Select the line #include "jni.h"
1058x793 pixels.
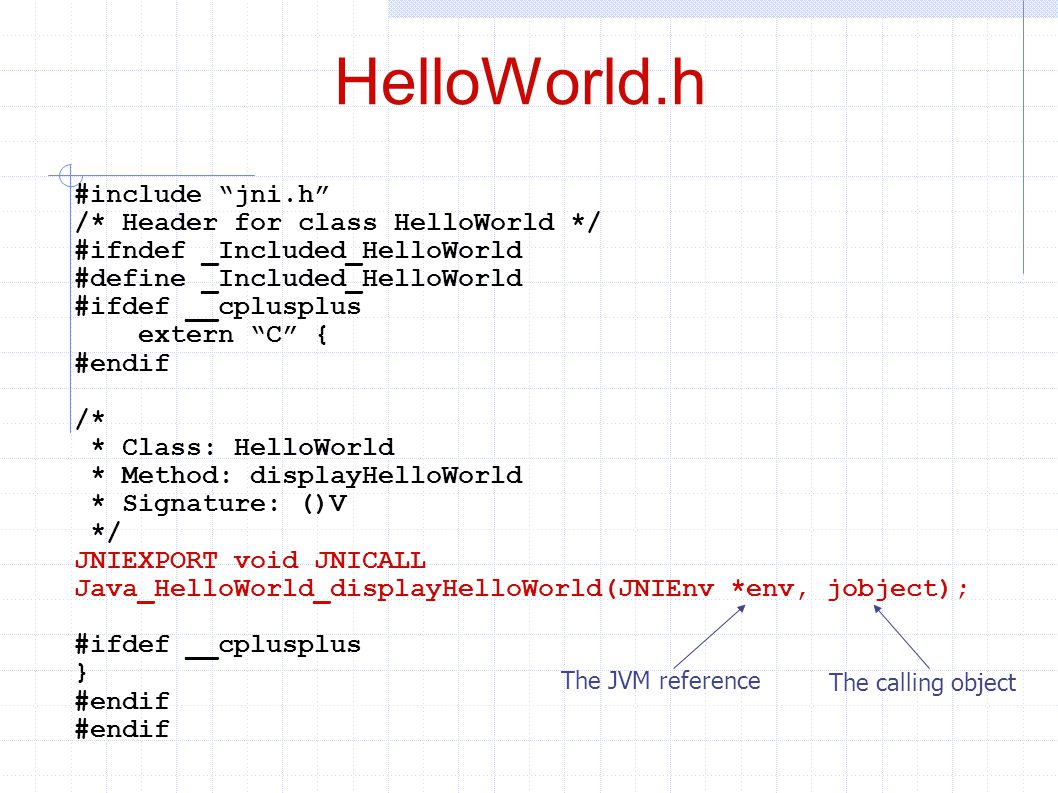[202, 195]
